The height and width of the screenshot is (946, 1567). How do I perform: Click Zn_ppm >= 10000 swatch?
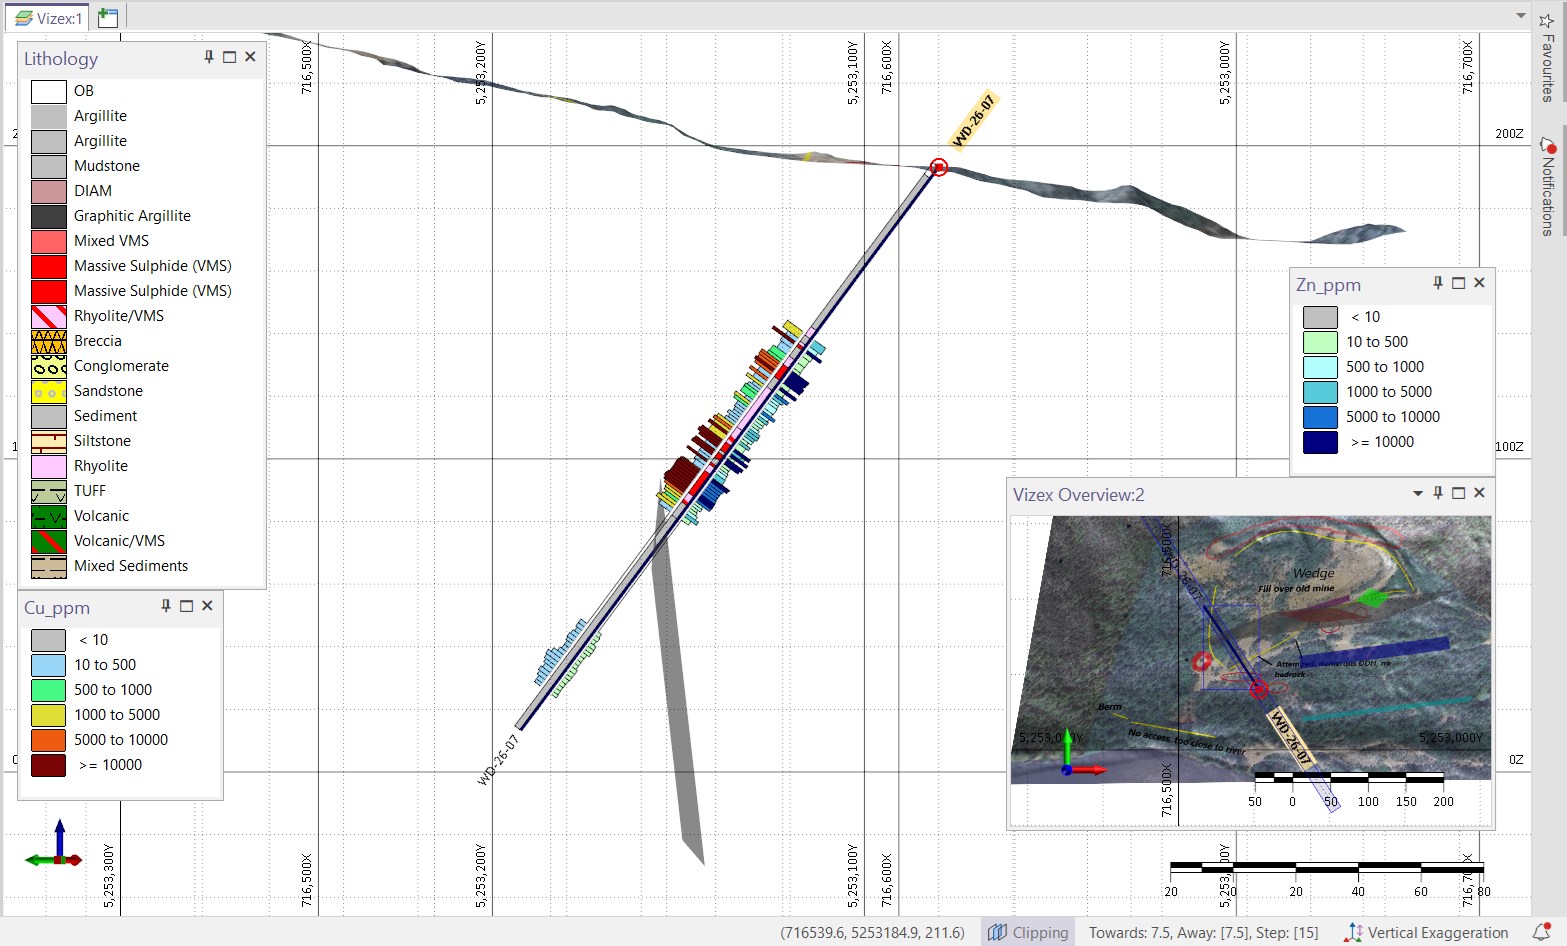(1321, 442)
